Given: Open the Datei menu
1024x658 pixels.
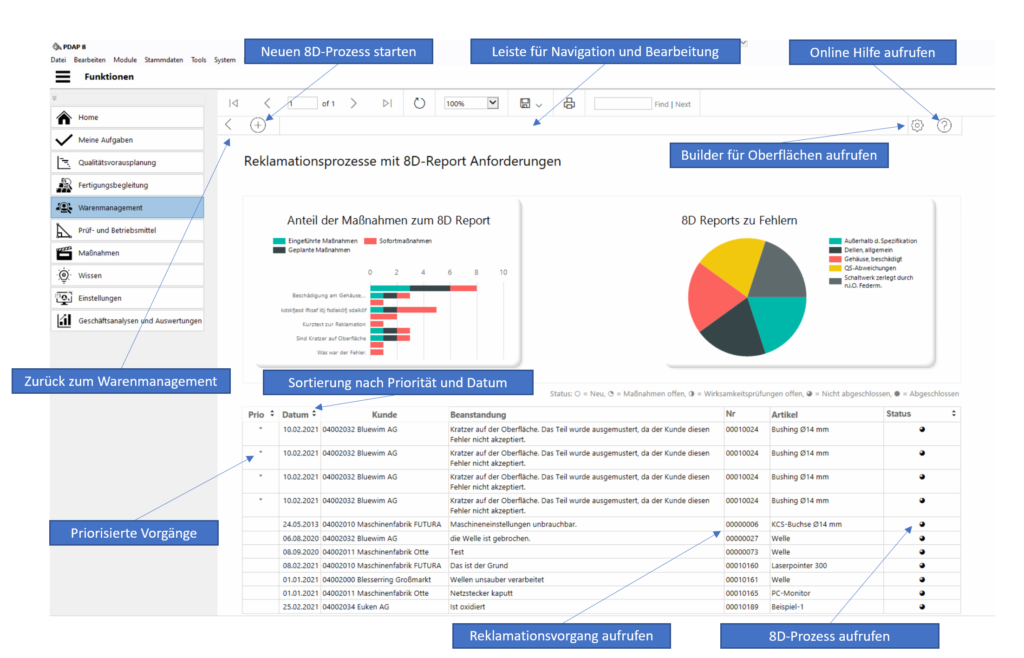Looking at the screenshot, I should coord(60,59).
